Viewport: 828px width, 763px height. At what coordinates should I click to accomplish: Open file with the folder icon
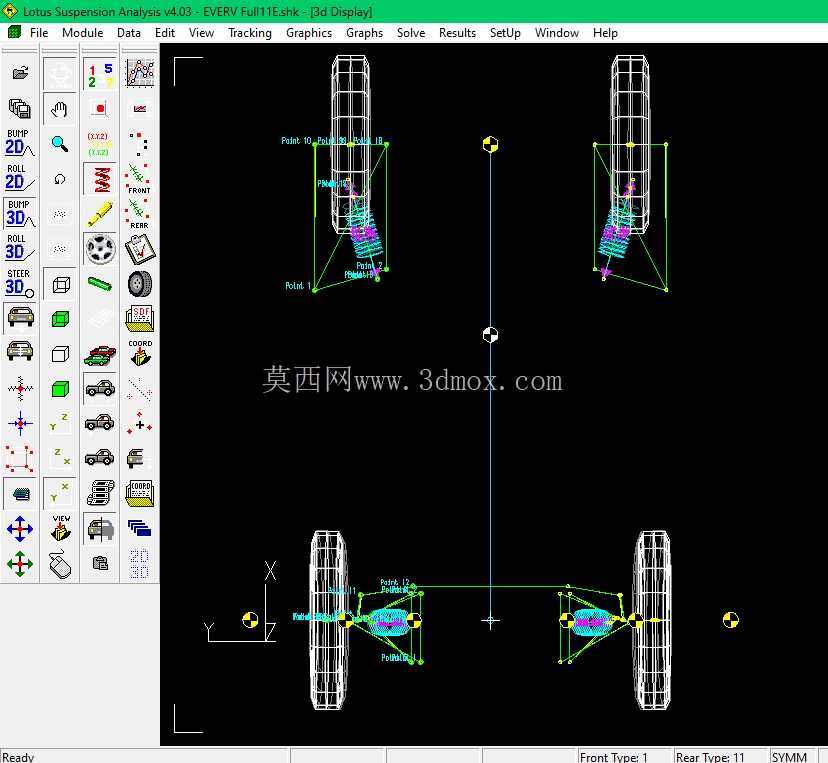click(x=20, y=73)
